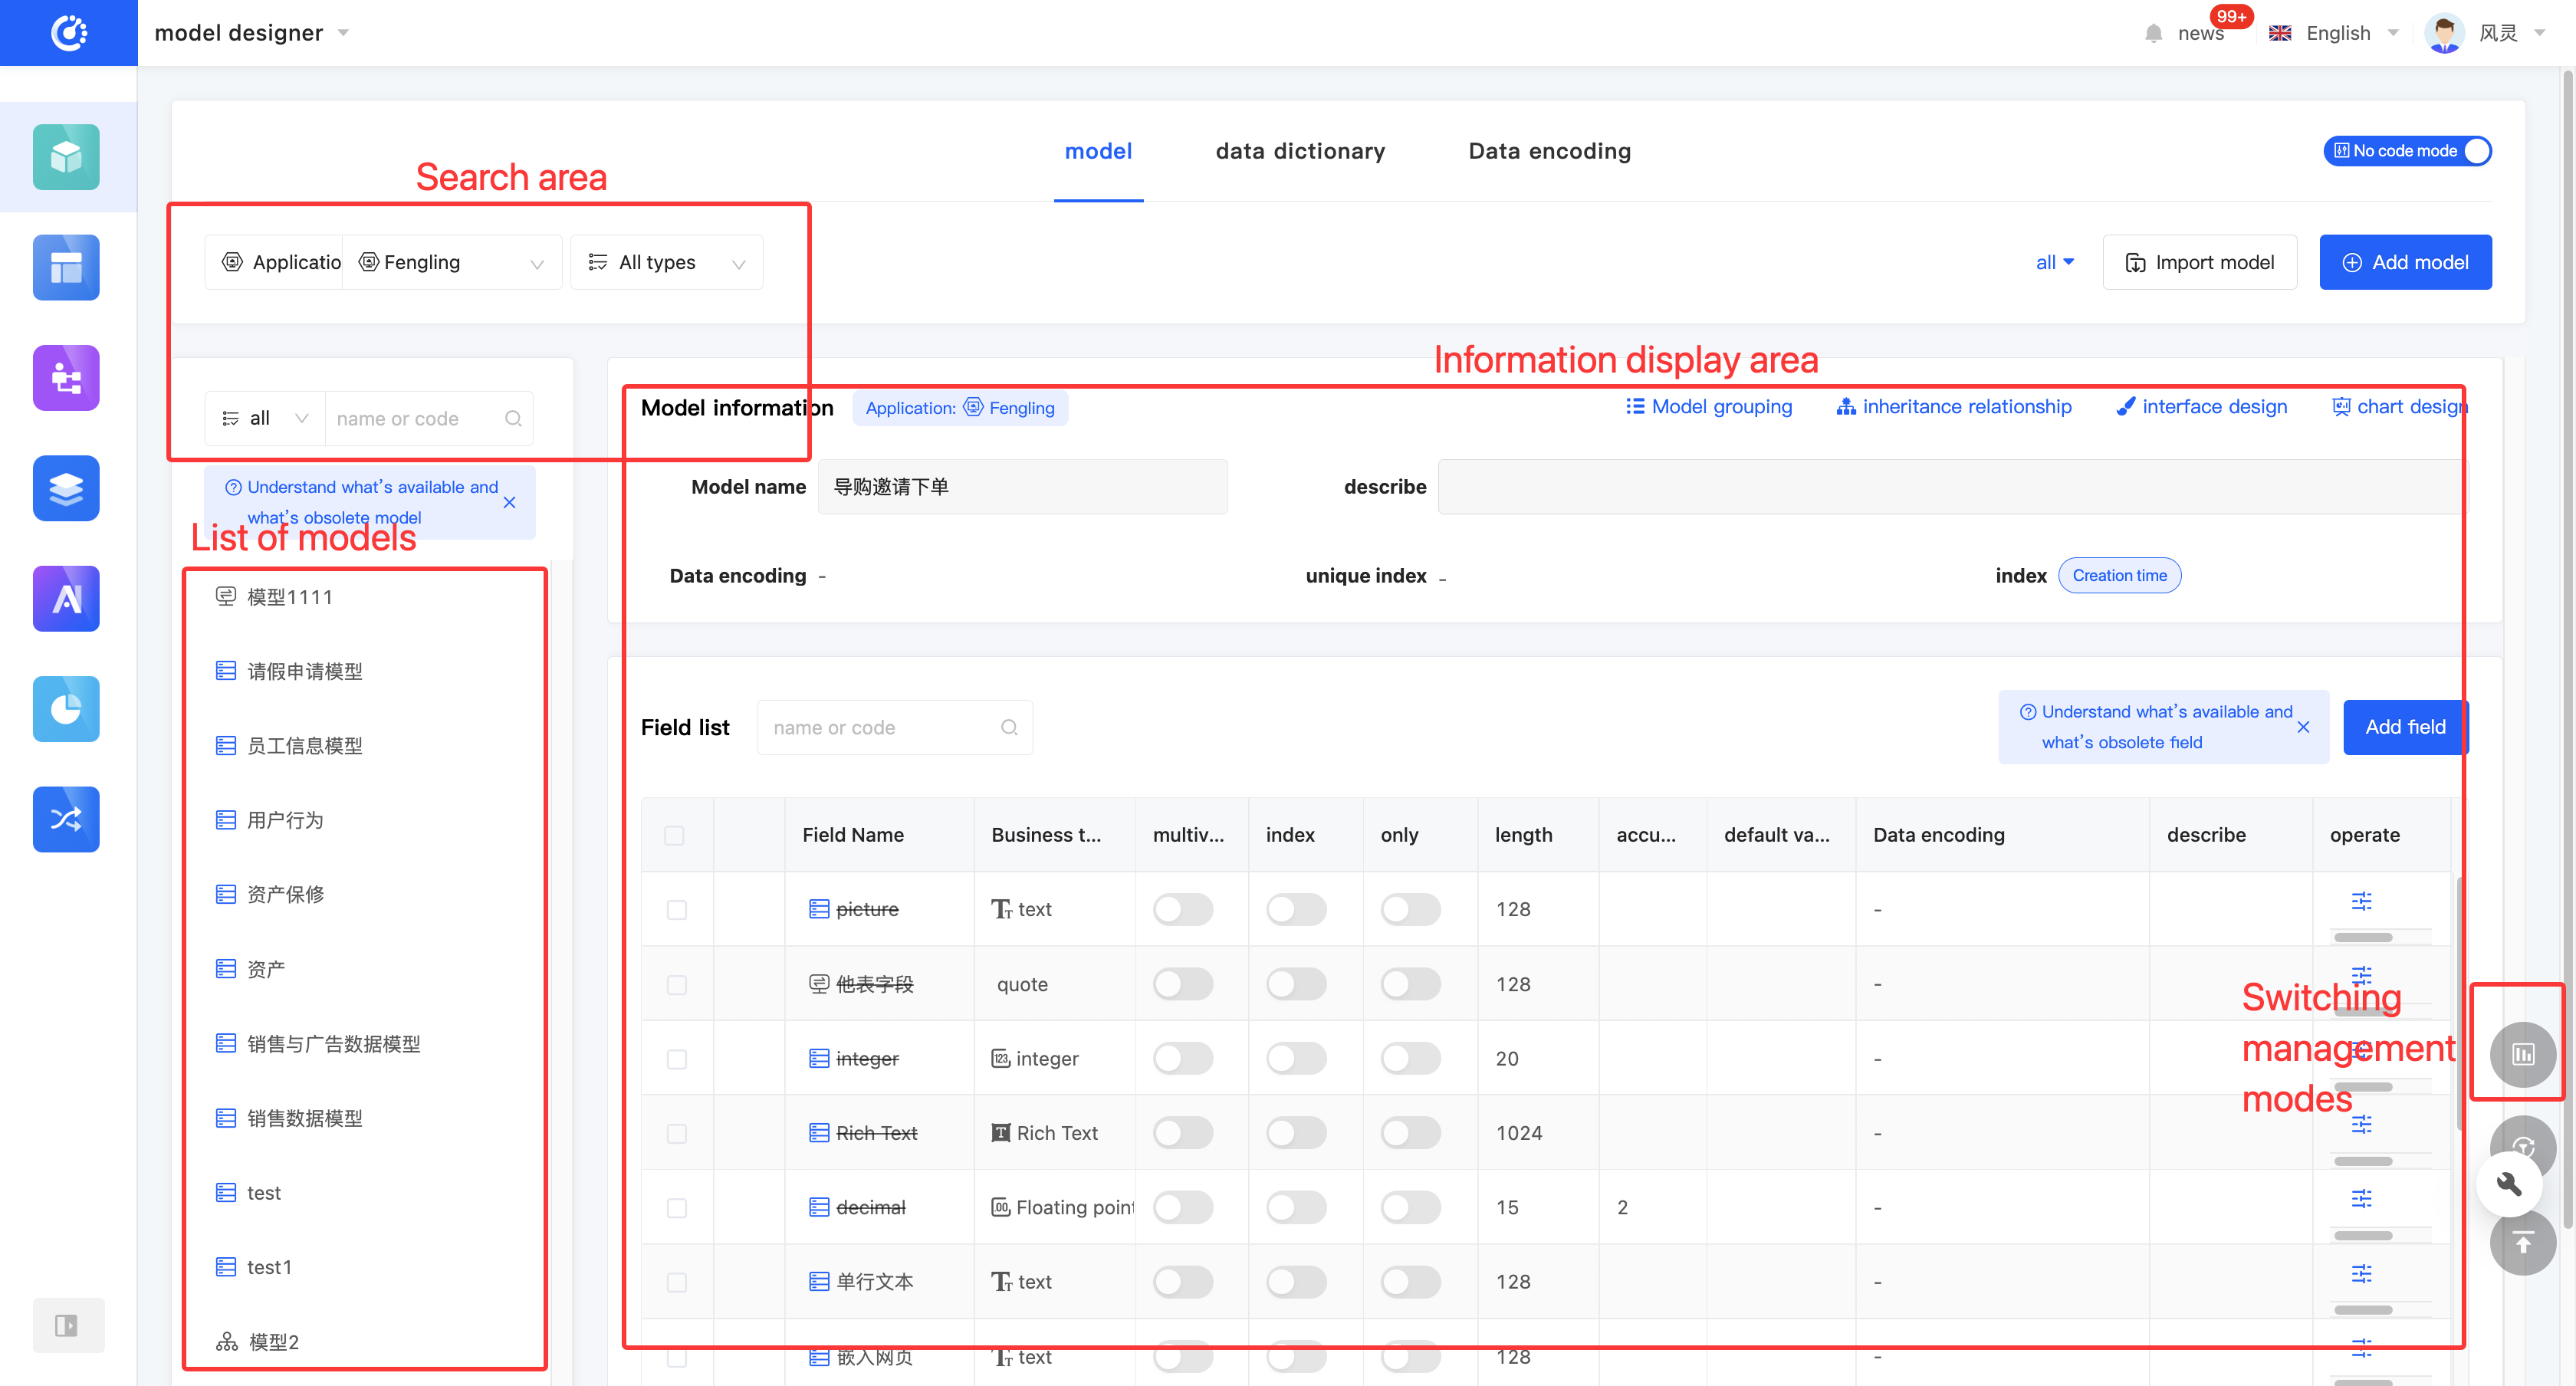Open settings icon for picture field row
The height and width of the screenshot is (1386, 2576).
point(2361,901)
